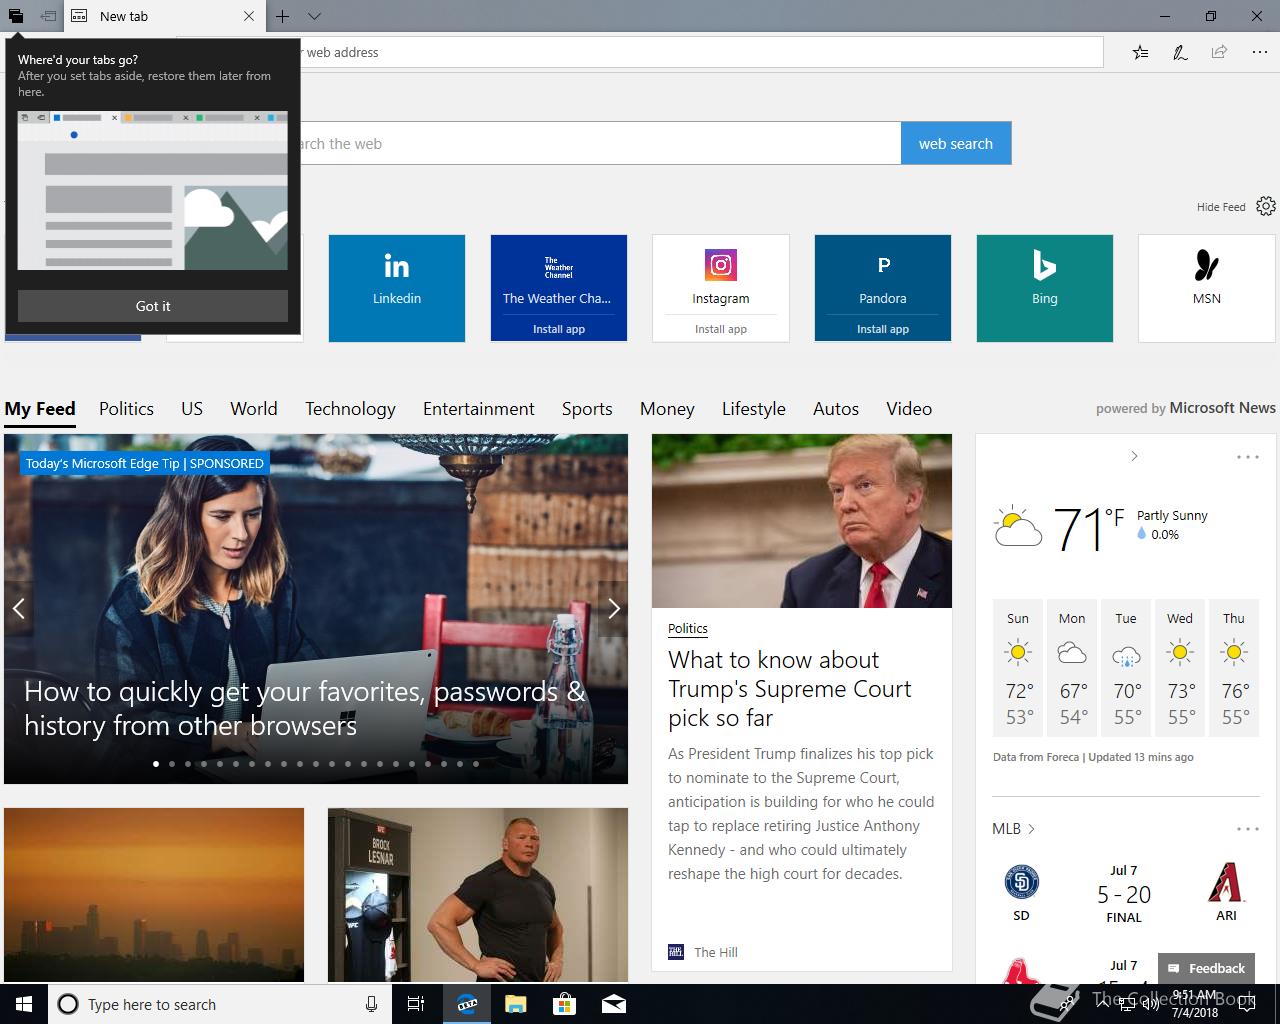Click Sunday forecast column

click(x=1018, y=667)
